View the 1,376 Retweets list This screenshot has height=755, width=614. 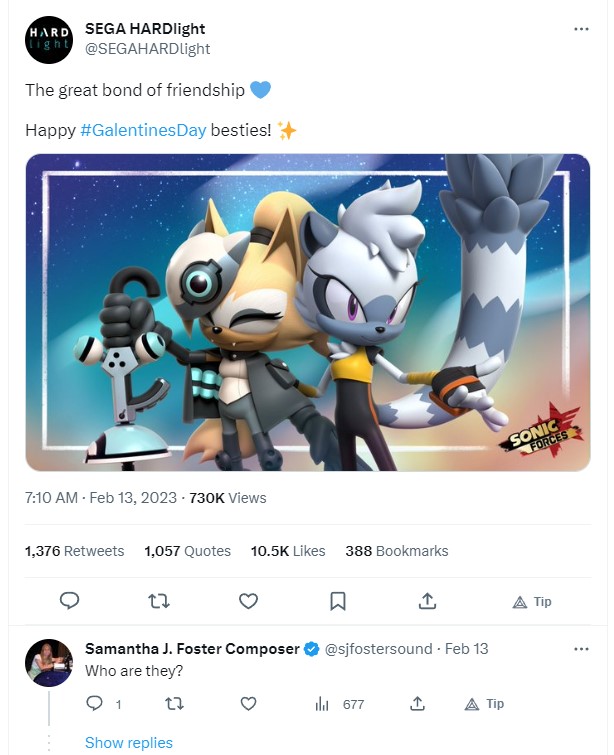[x=75, y=551]
